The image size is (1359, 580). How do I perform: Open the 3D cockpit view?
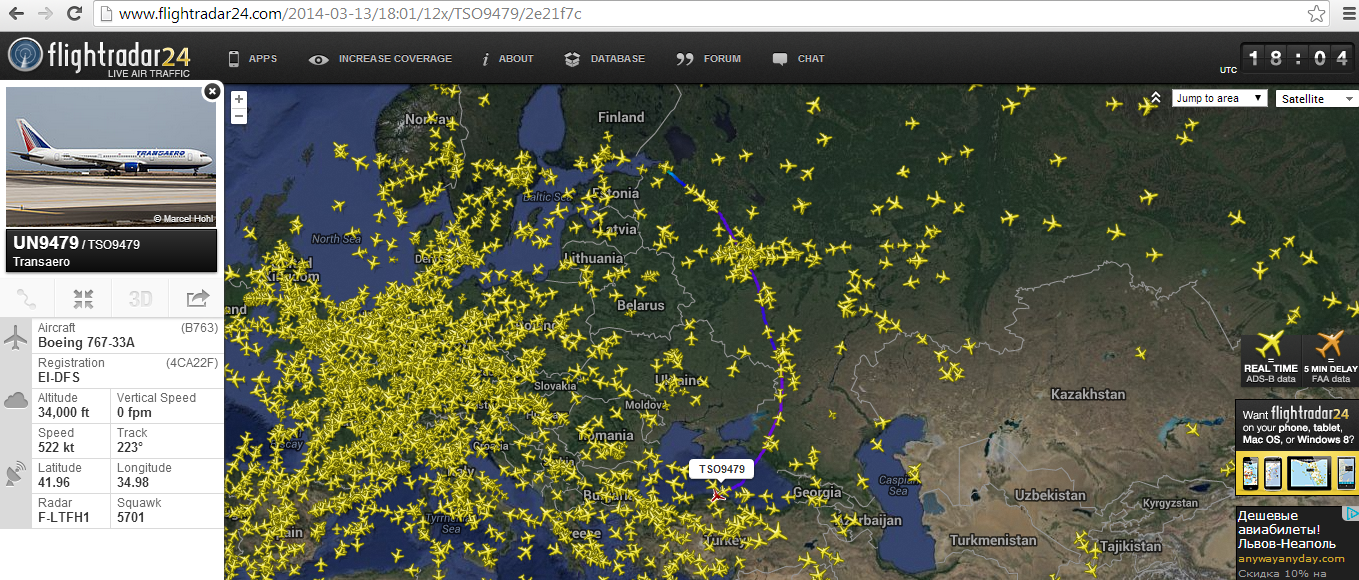[140, 298]
